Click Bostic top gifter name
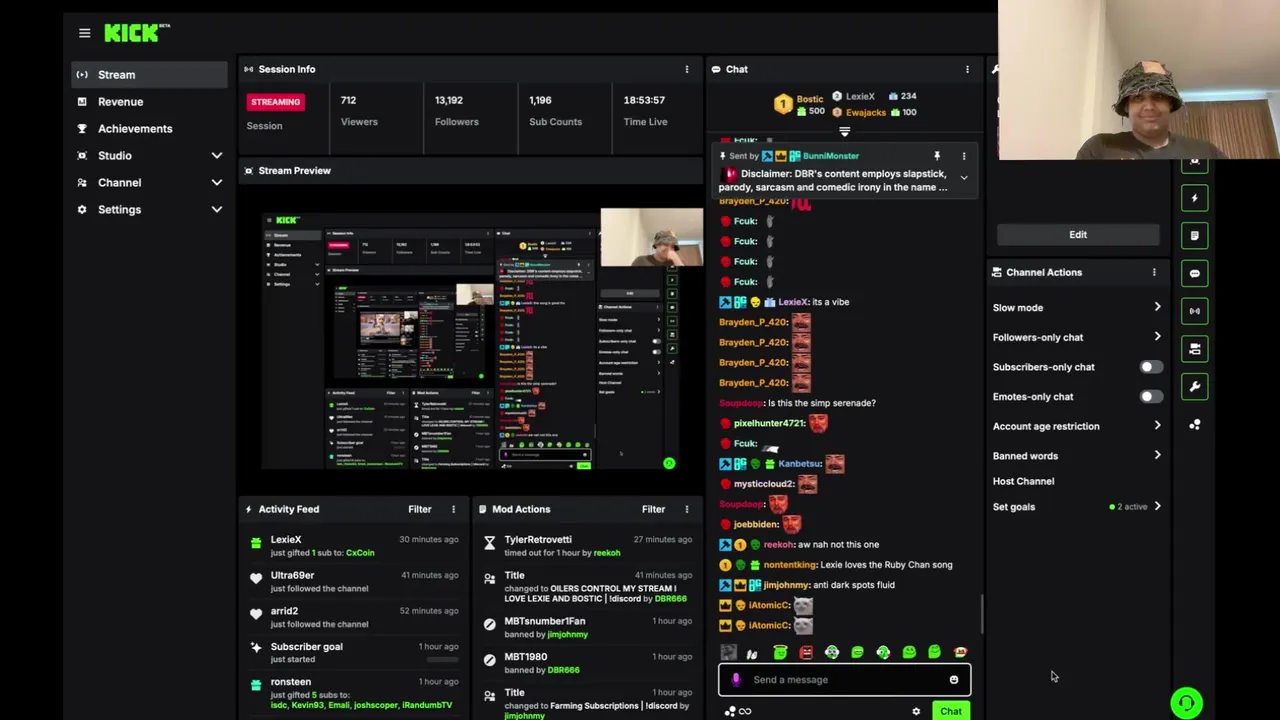 (810, 99)
